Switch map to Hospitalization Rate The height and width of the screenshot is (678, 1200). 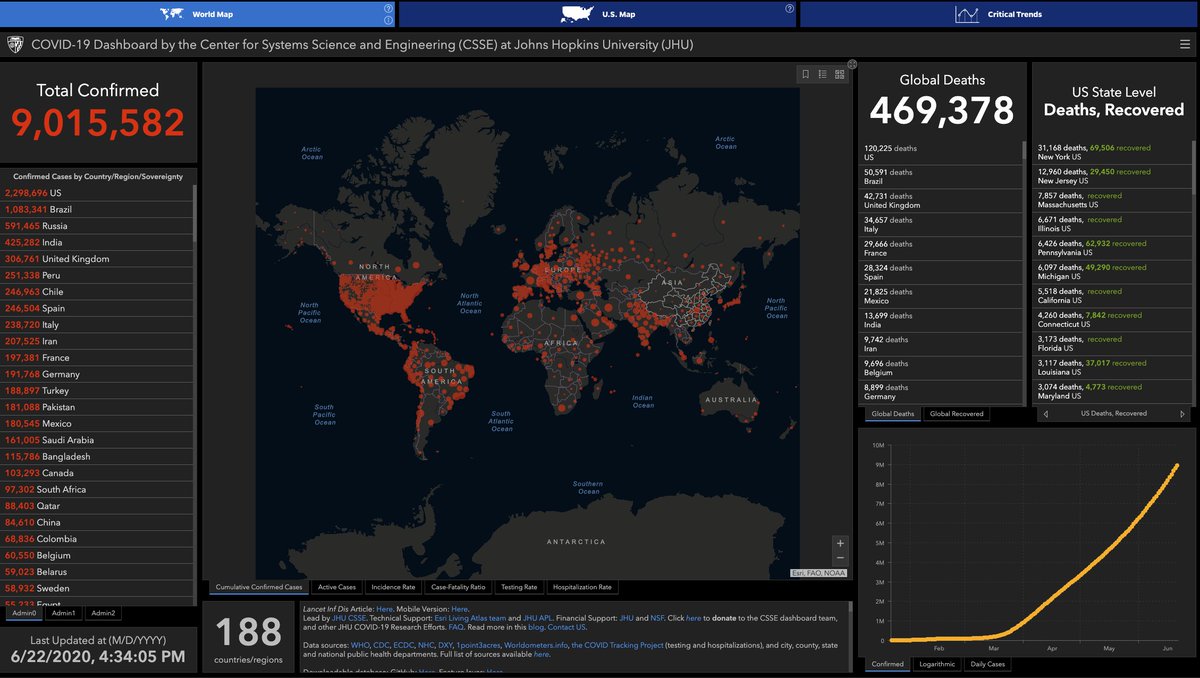(x=582, y=587)
